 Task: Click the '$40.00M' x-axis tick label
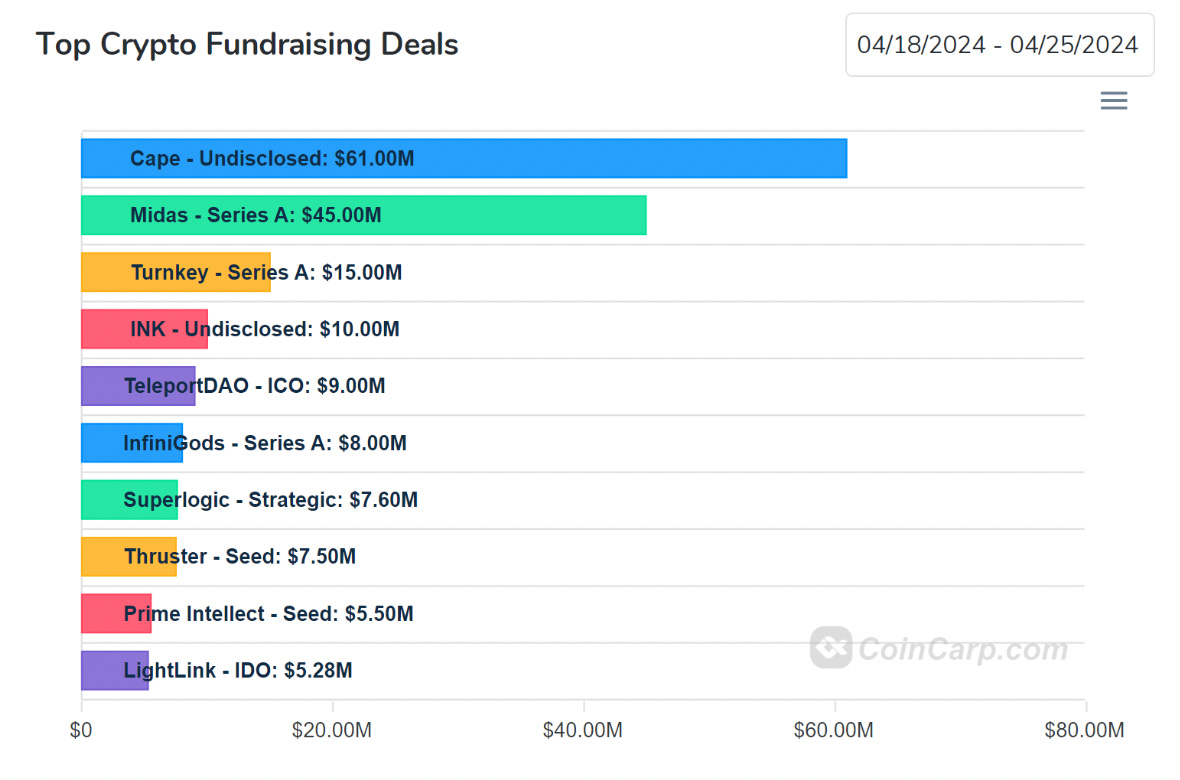(583, 731)
